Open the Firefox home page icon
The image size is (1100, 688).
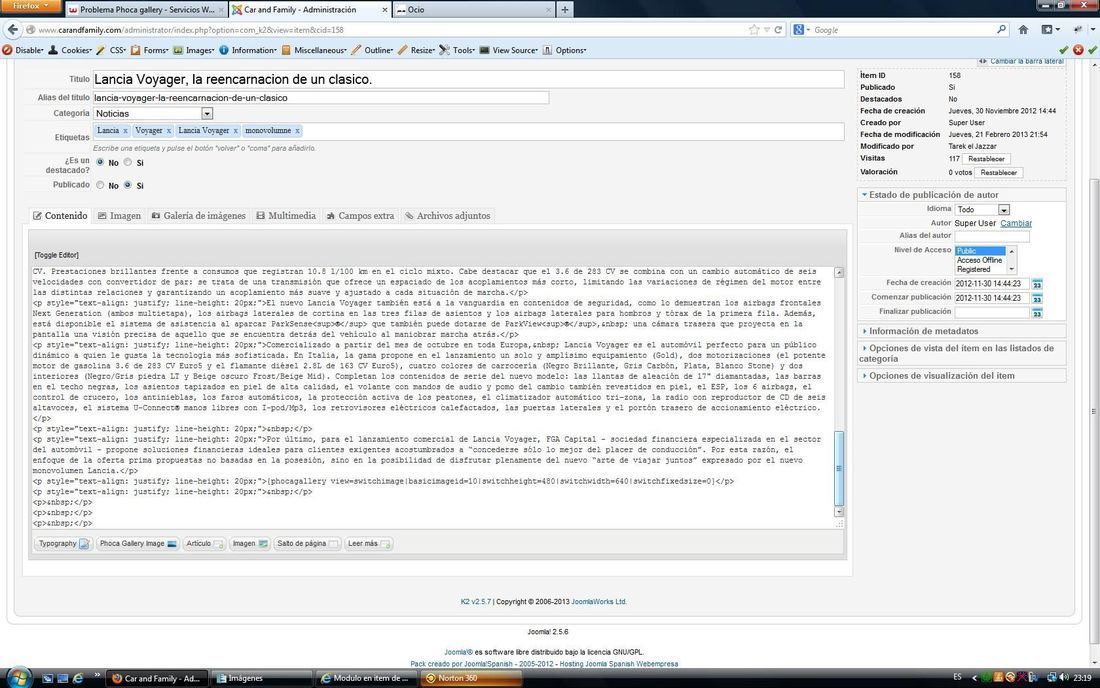coord(1023,29)
